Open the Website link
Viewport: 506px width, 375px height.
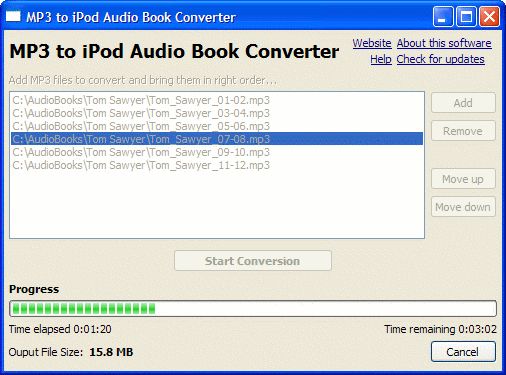(372, 43)
